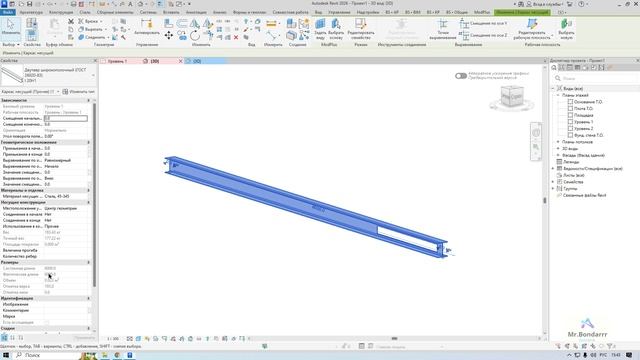Select Плита Т.О. floor plan

click(x=583, y=109)
